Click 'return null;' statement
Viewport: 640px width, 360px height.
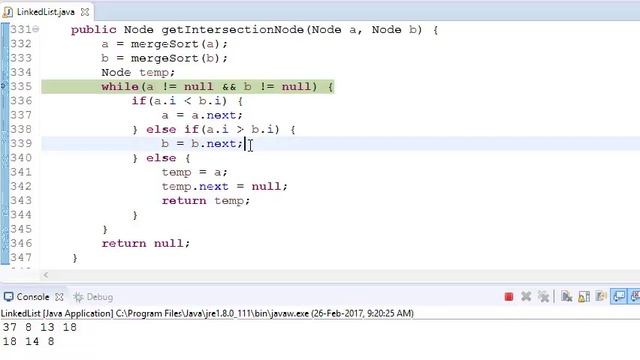146,244
